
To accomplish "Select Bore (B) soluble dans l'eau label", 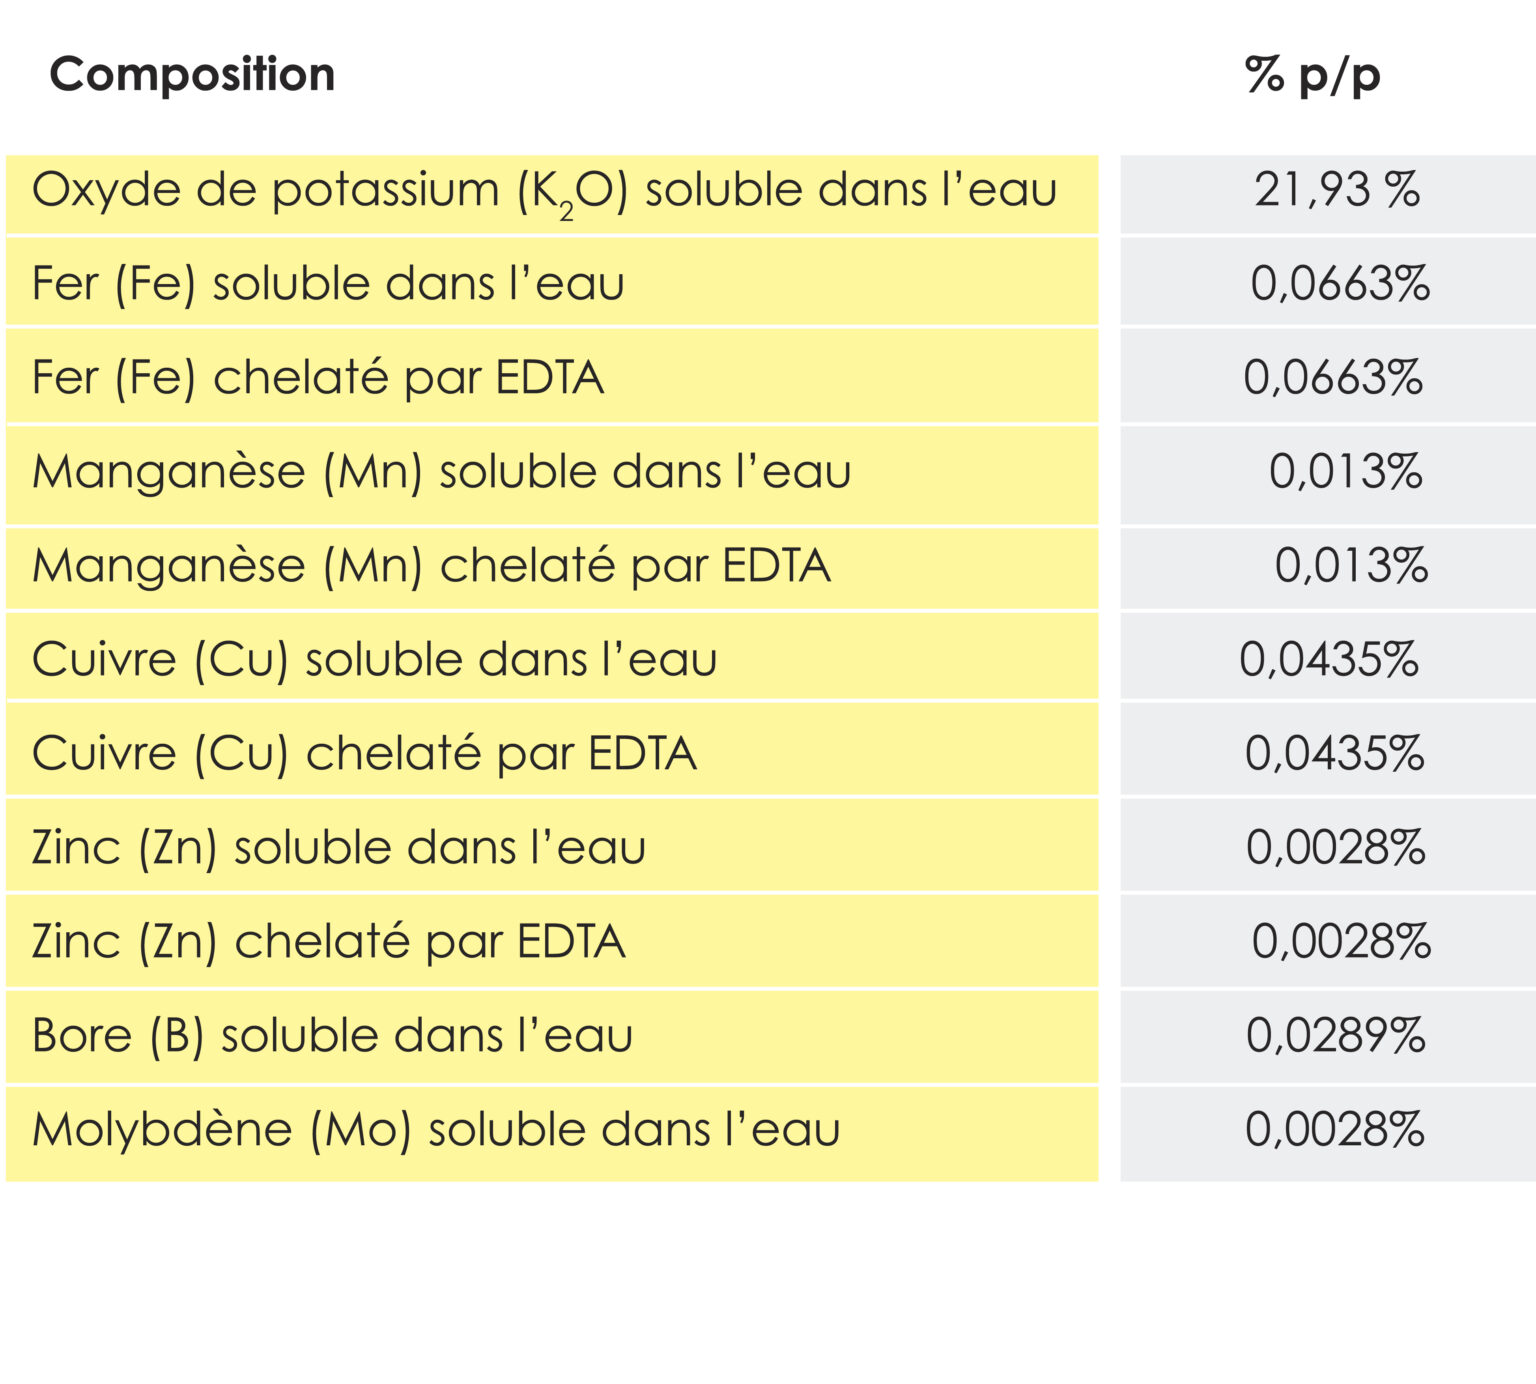I will (x=332, y=1036).
